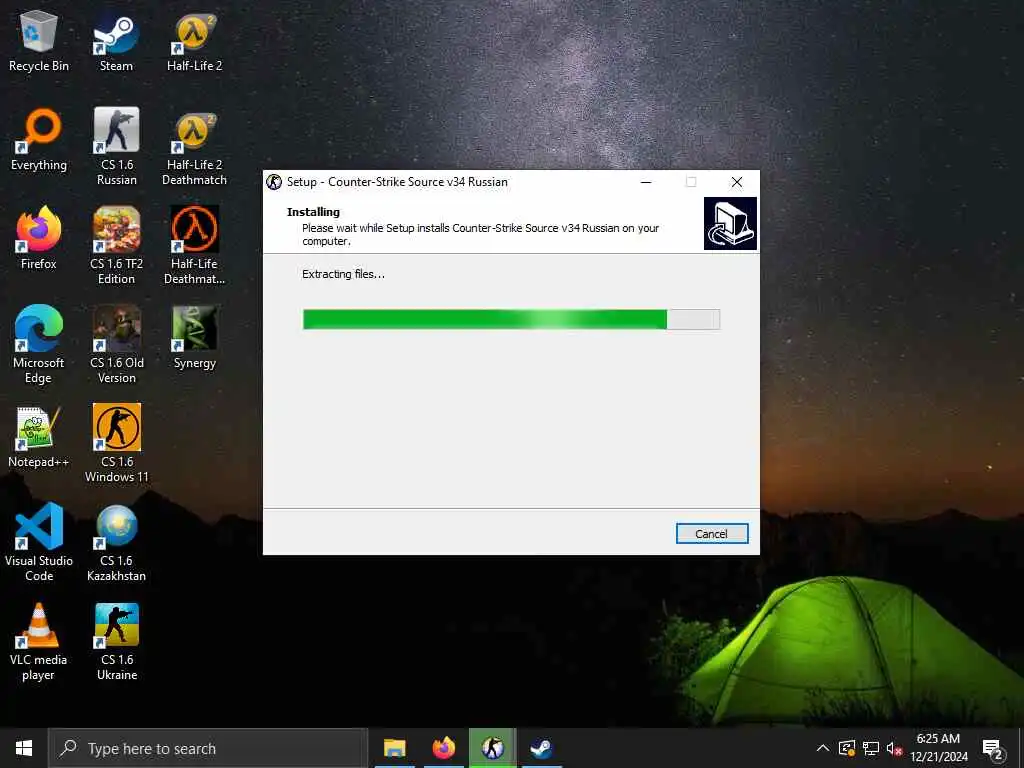Select the Half-Life 2 Deathmatch shortcut
1024x768 pixels.
195,146
